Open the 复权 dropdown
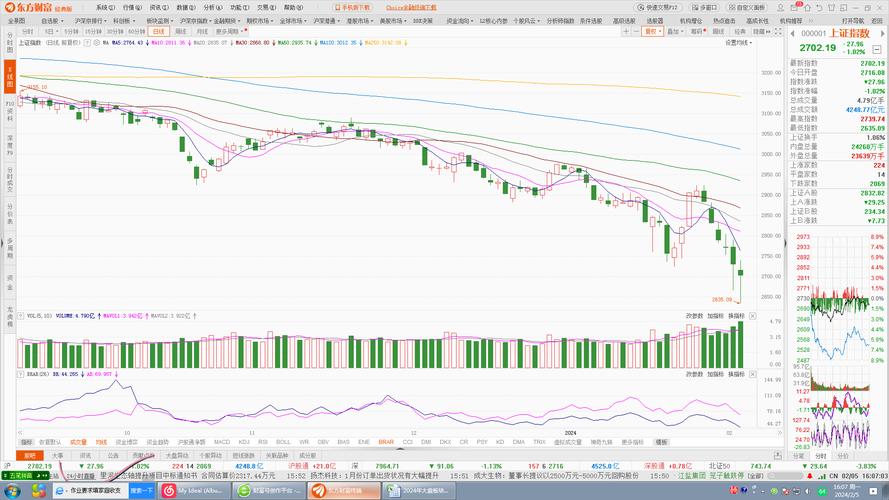The width and height of the screenshot is (889, 500). click(654, 31)
